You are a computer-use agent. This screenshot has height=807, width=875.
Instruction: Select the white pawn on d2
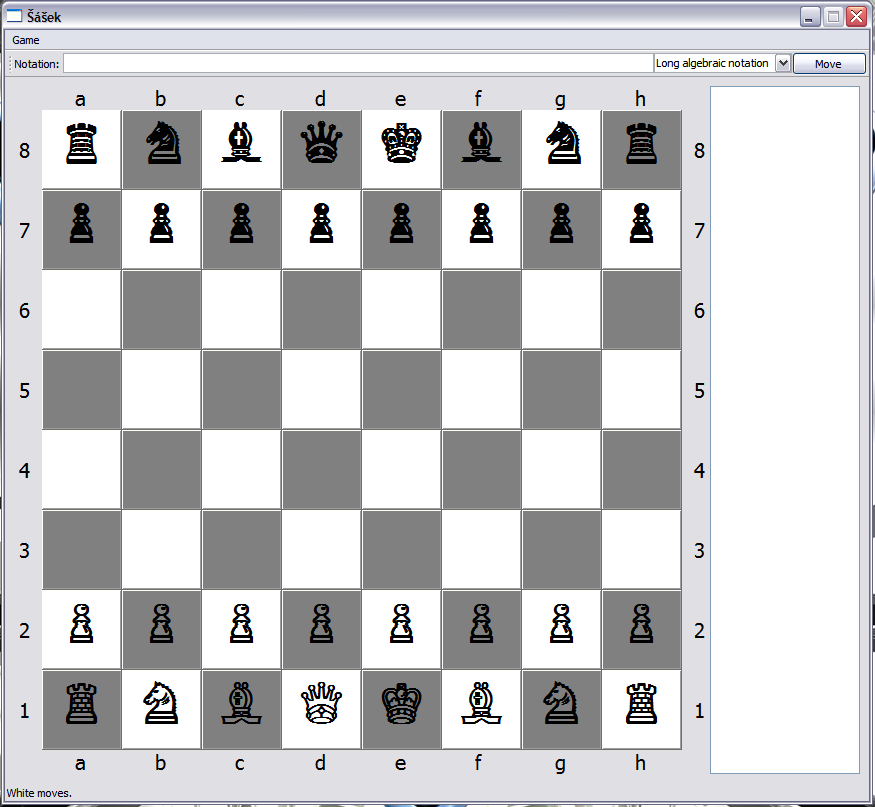click(321, 623)
